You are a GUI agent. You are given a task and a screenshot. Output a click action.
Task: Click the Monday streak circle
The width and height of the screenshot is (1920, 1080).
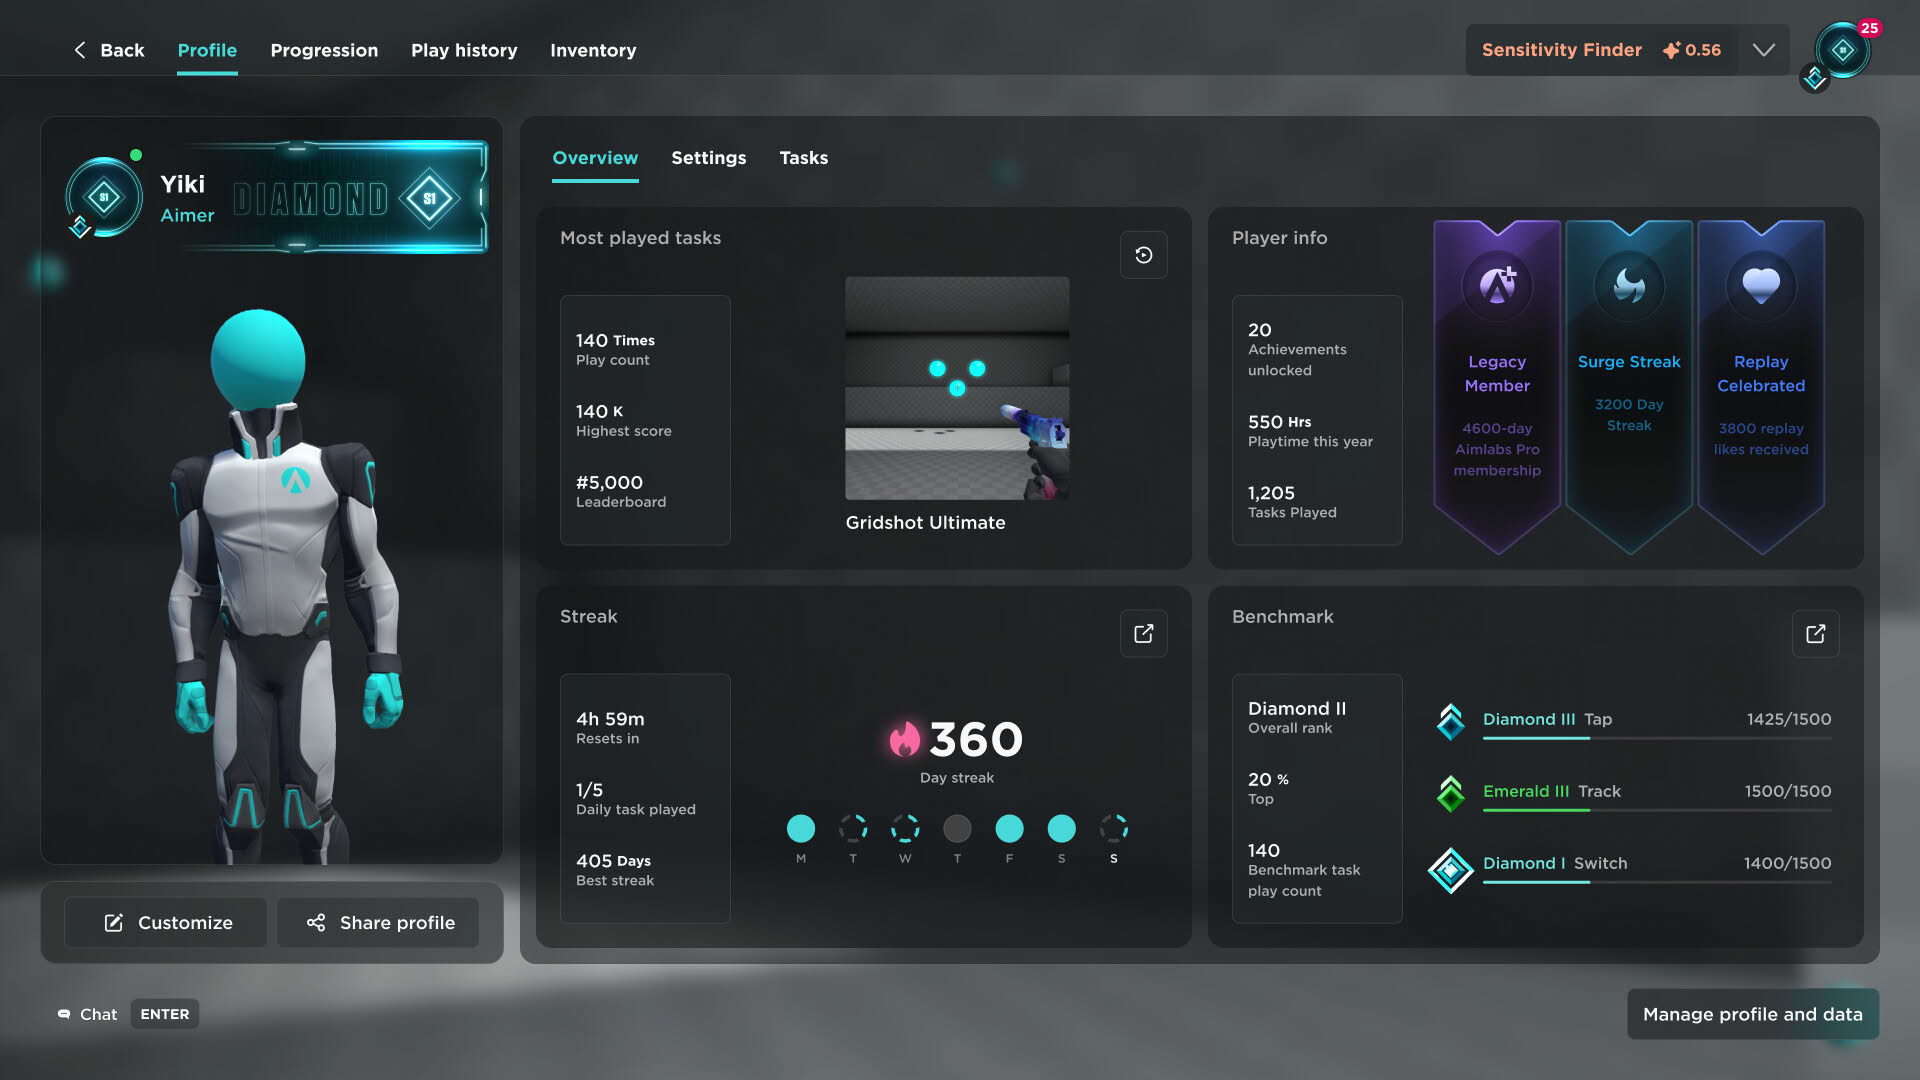click(x=801, y=828)
